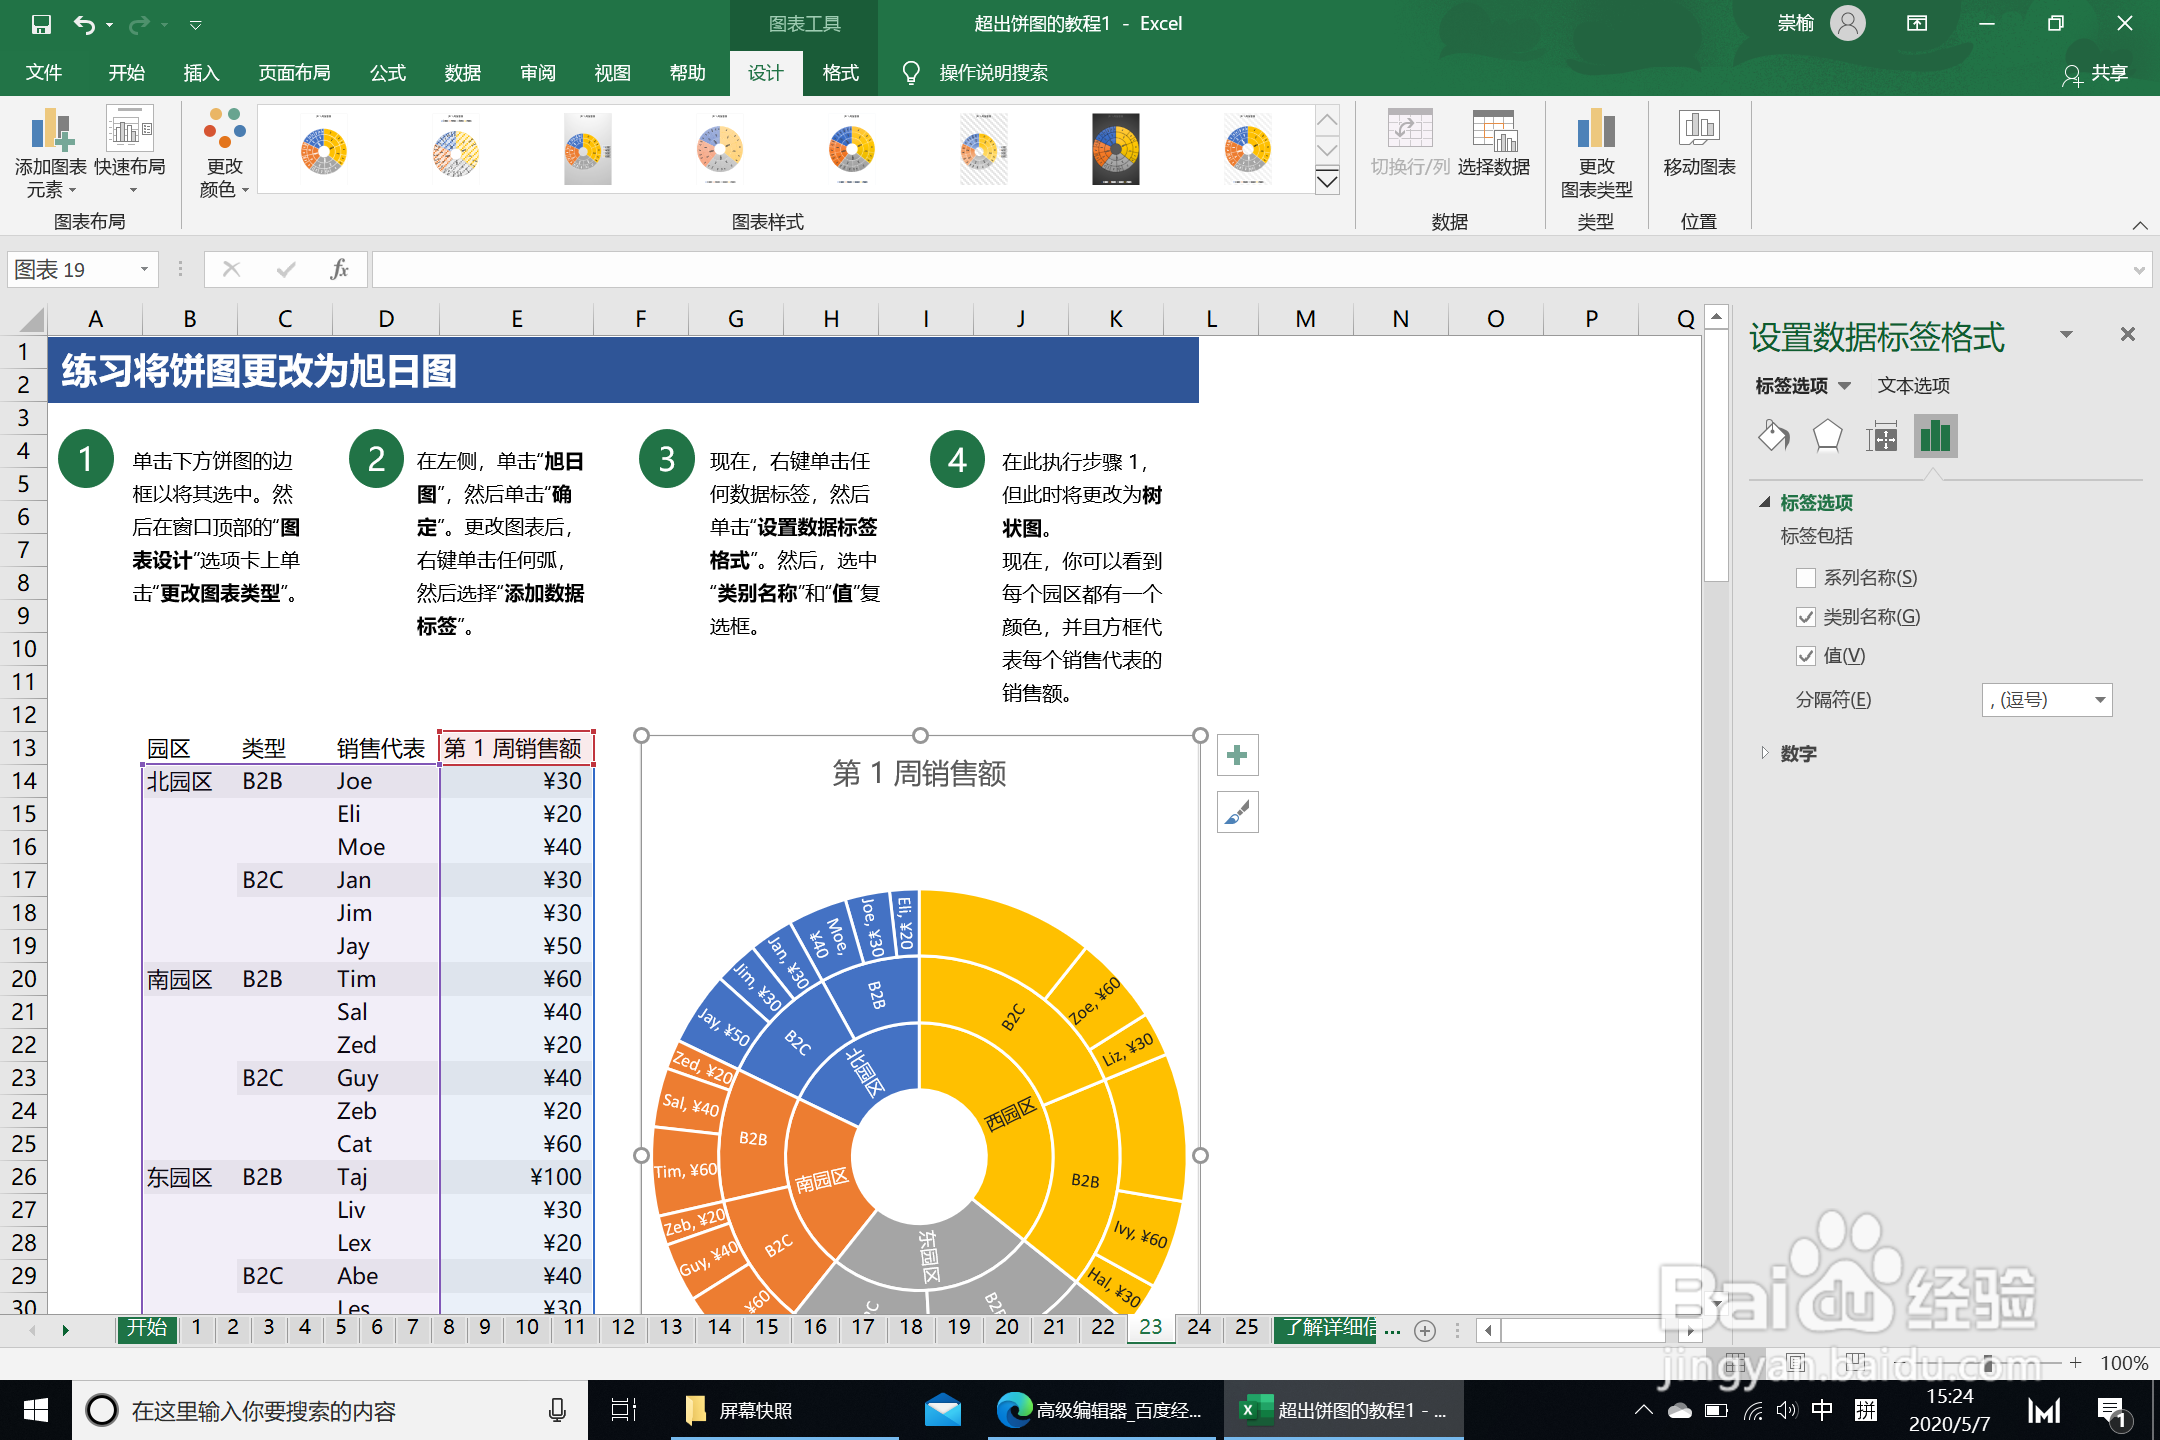2160x1440 pixels.
Task: Open Fill & Line paint bucket tab
Action: click(x=1774, y=436)
